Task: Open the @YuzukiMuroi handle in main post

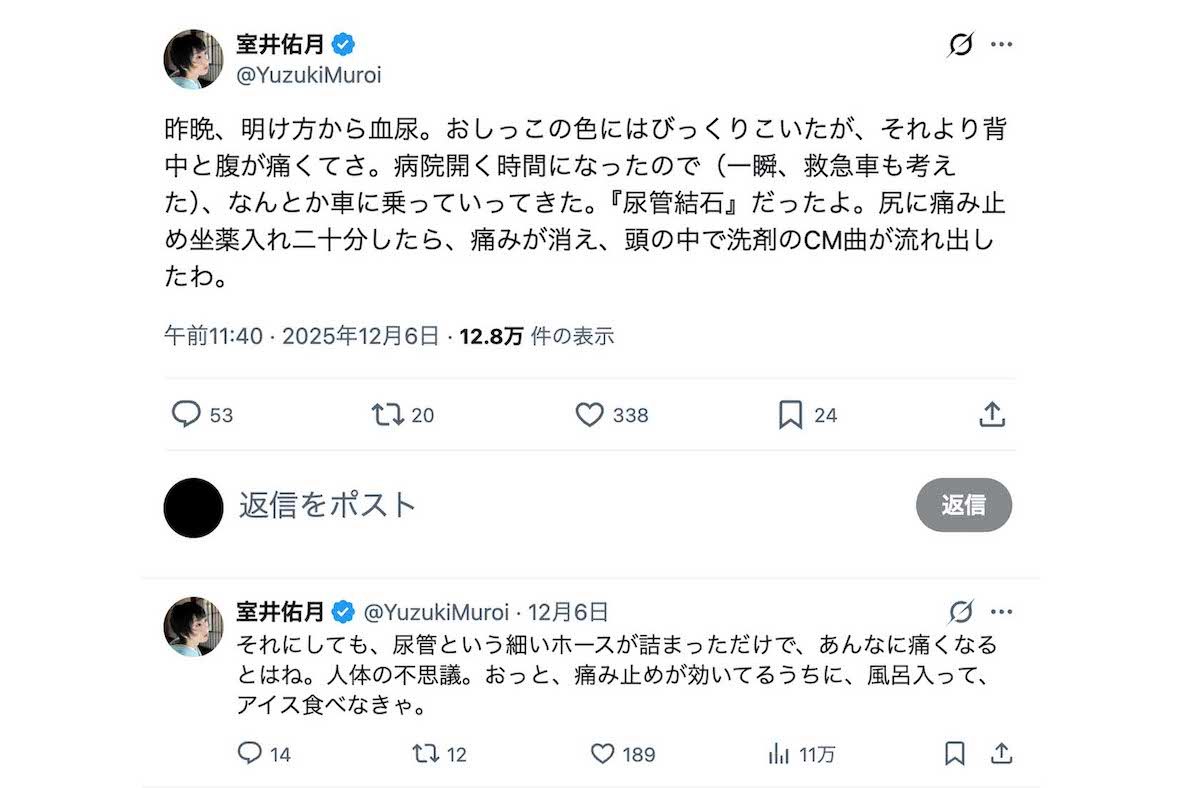Action: tap(309, 75)
